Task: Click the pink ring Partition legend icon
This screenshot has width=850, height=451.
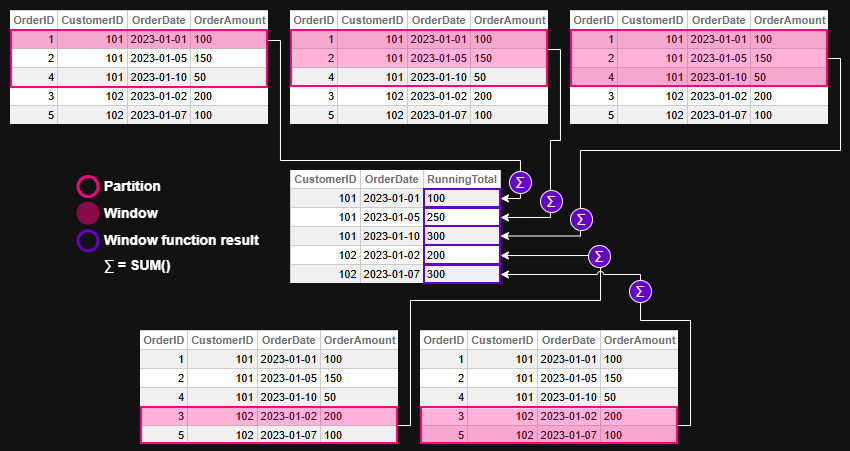Action: [x=88, y=186]
